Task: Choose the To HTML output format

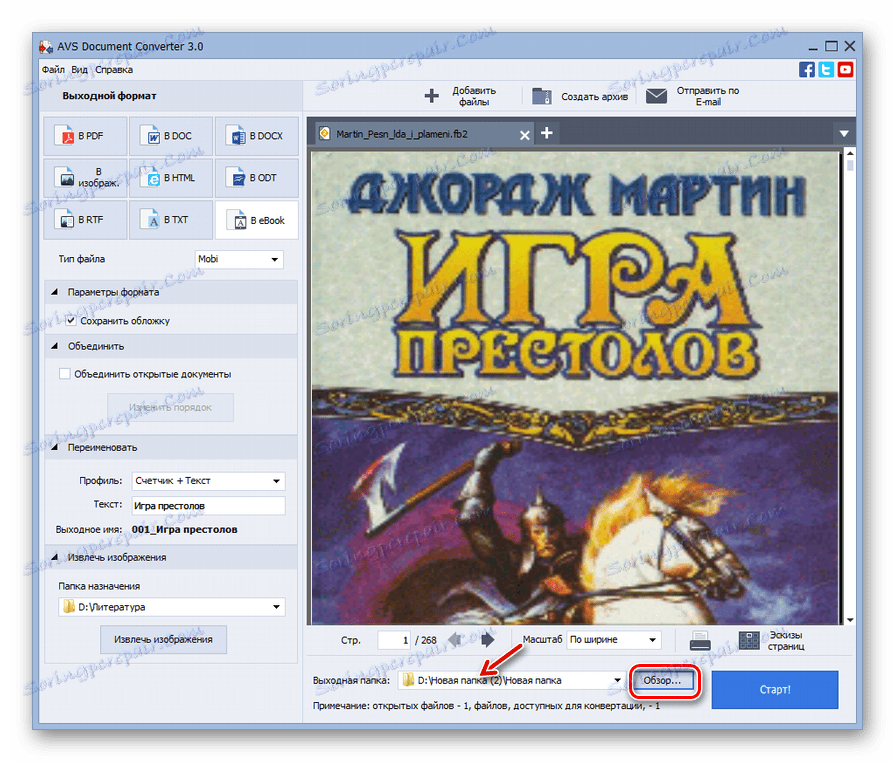Action: [x=171, y=178]
